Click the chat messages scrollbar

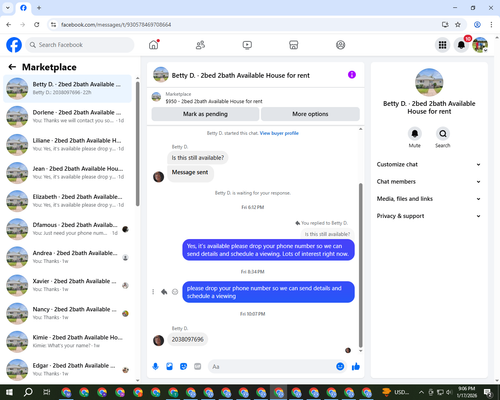coord(360,265)
